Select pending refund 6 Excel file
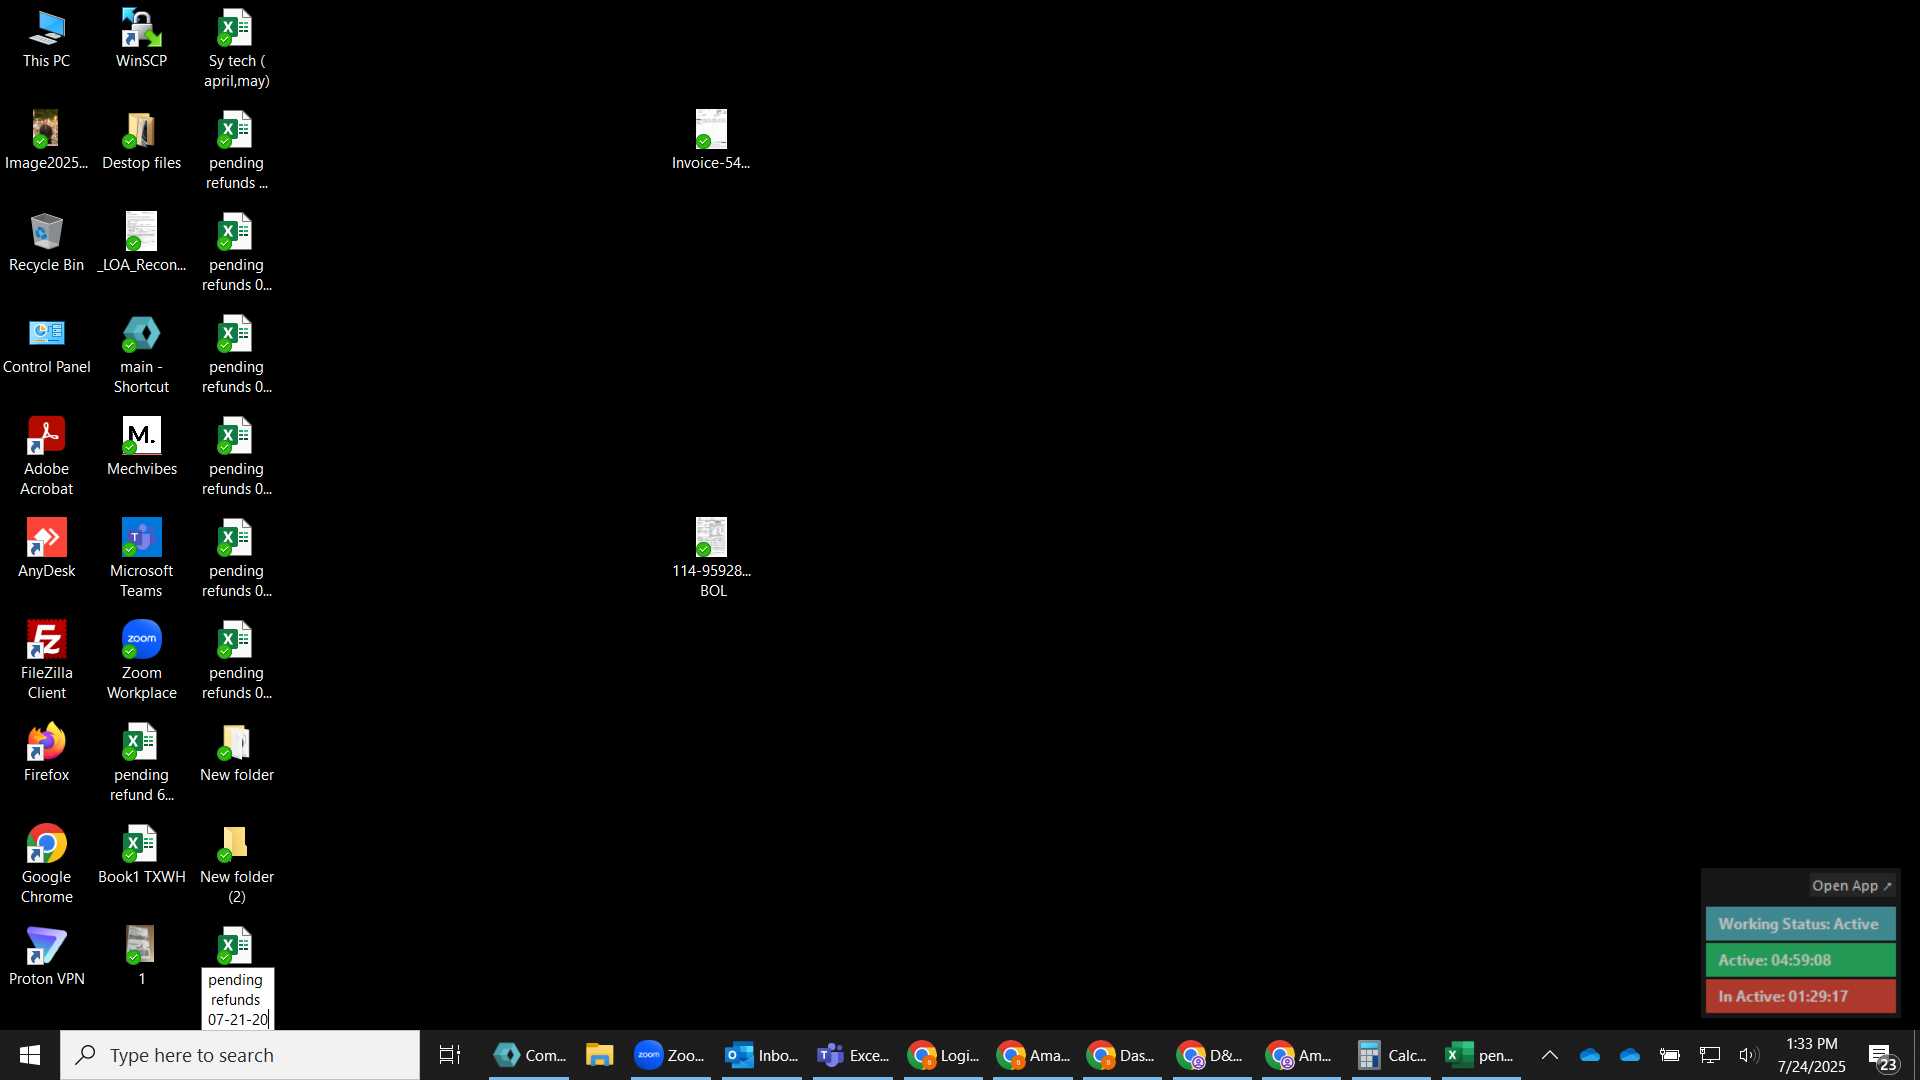The width and height of the screenshot is (1920, 1080). click(x=141, y=763)
